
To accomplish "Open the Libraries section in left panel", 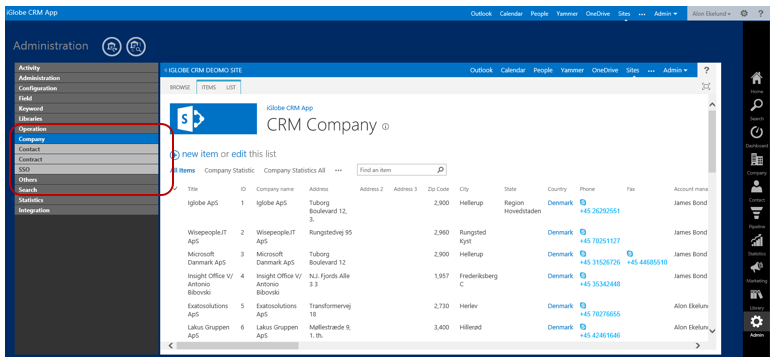I will tap(86, 118).
